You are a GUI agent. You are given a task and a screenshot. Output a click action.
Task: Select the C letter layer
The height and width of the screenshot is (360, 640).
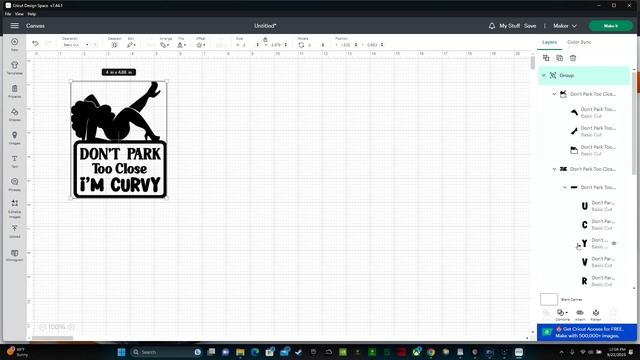pyautogui.click(x=598, y=224)
